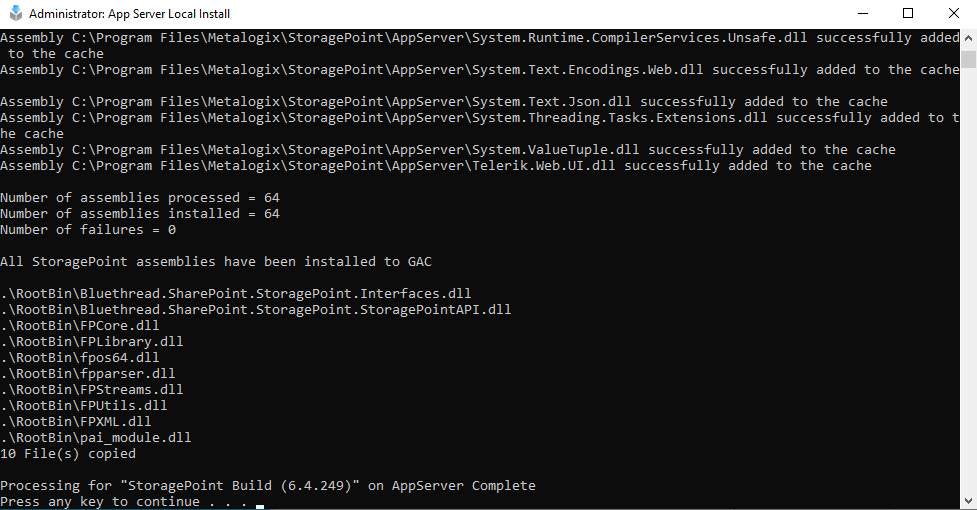Click the "Press any key to continue" prompt
Image resolution: width=977 pixels, height=510 pixels.
127,502
